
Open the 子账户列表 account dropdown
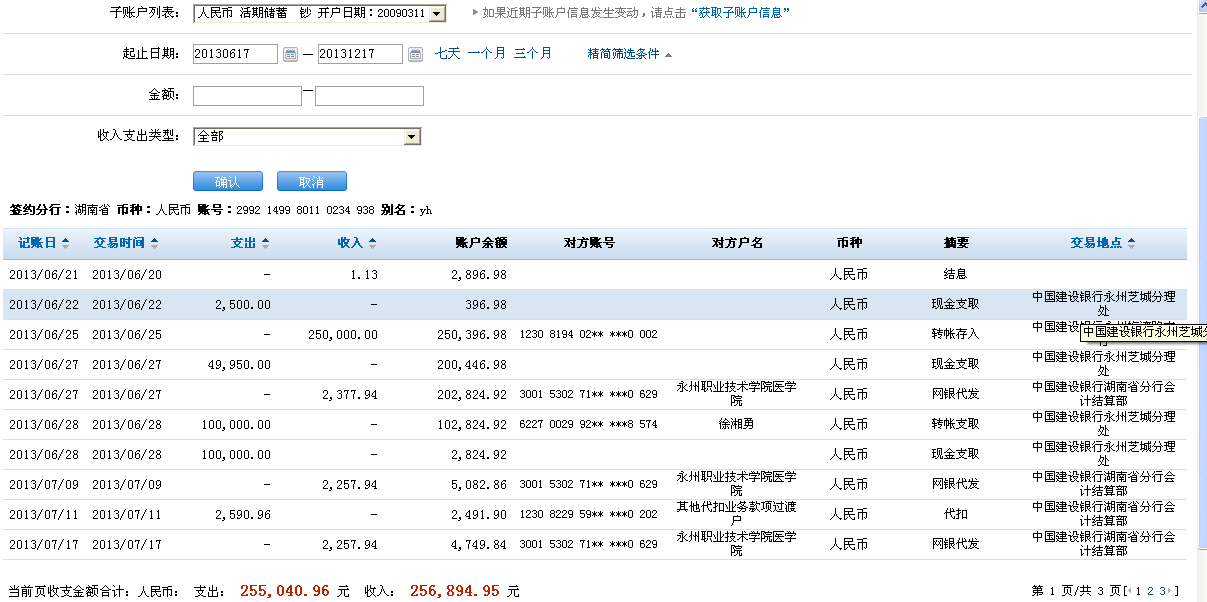tap(438, 13)
